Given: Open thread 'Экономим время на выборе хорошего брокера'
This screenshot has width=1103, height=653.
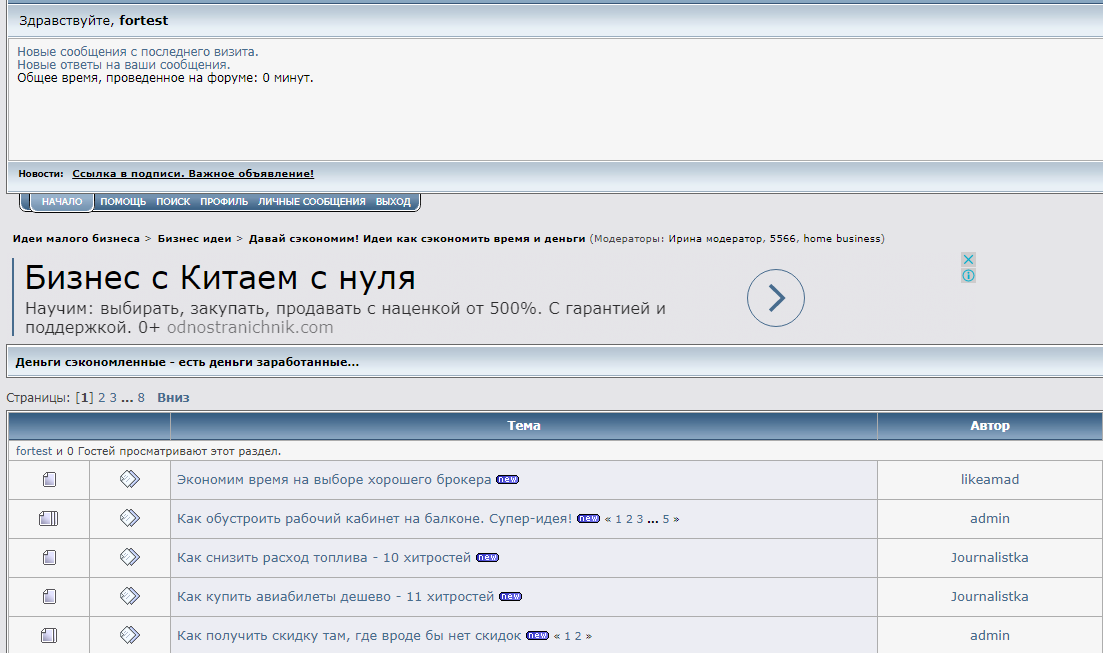Looking at the screenshot, I should [x=334, y=480].
